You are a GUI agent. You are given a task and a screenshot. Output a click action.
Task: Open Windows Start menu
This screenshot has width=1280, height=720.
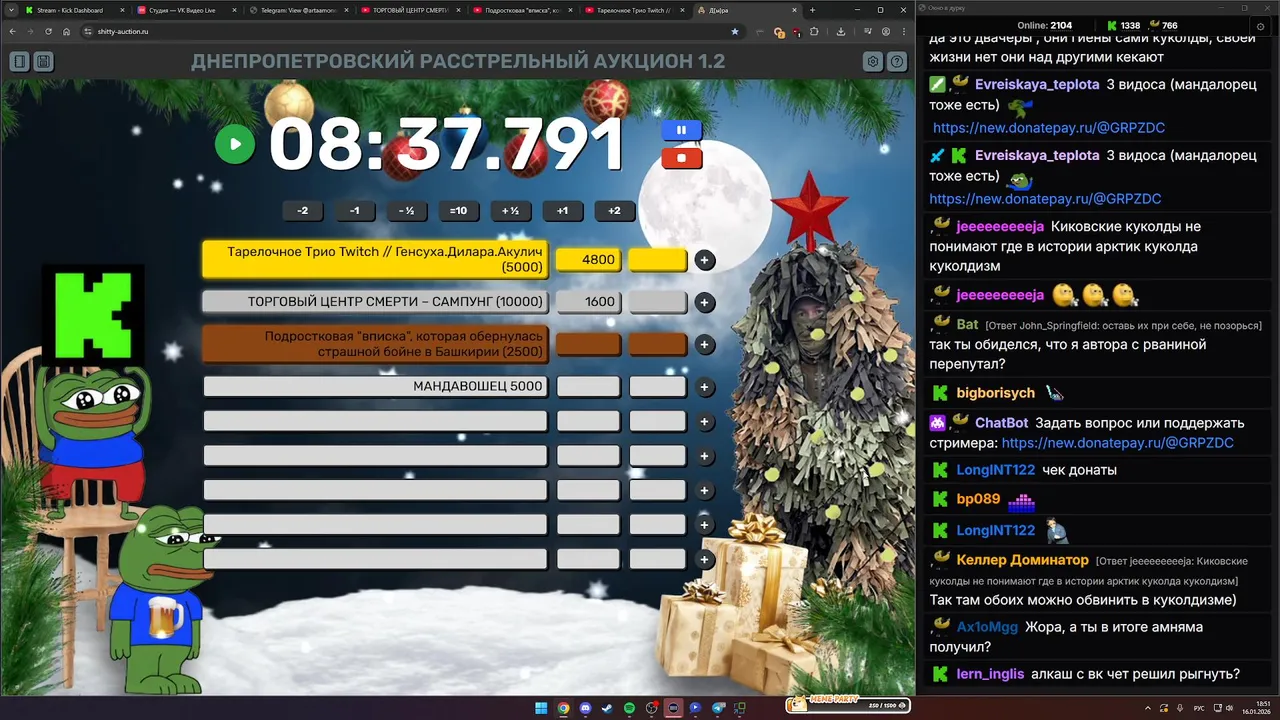(541, 708)
